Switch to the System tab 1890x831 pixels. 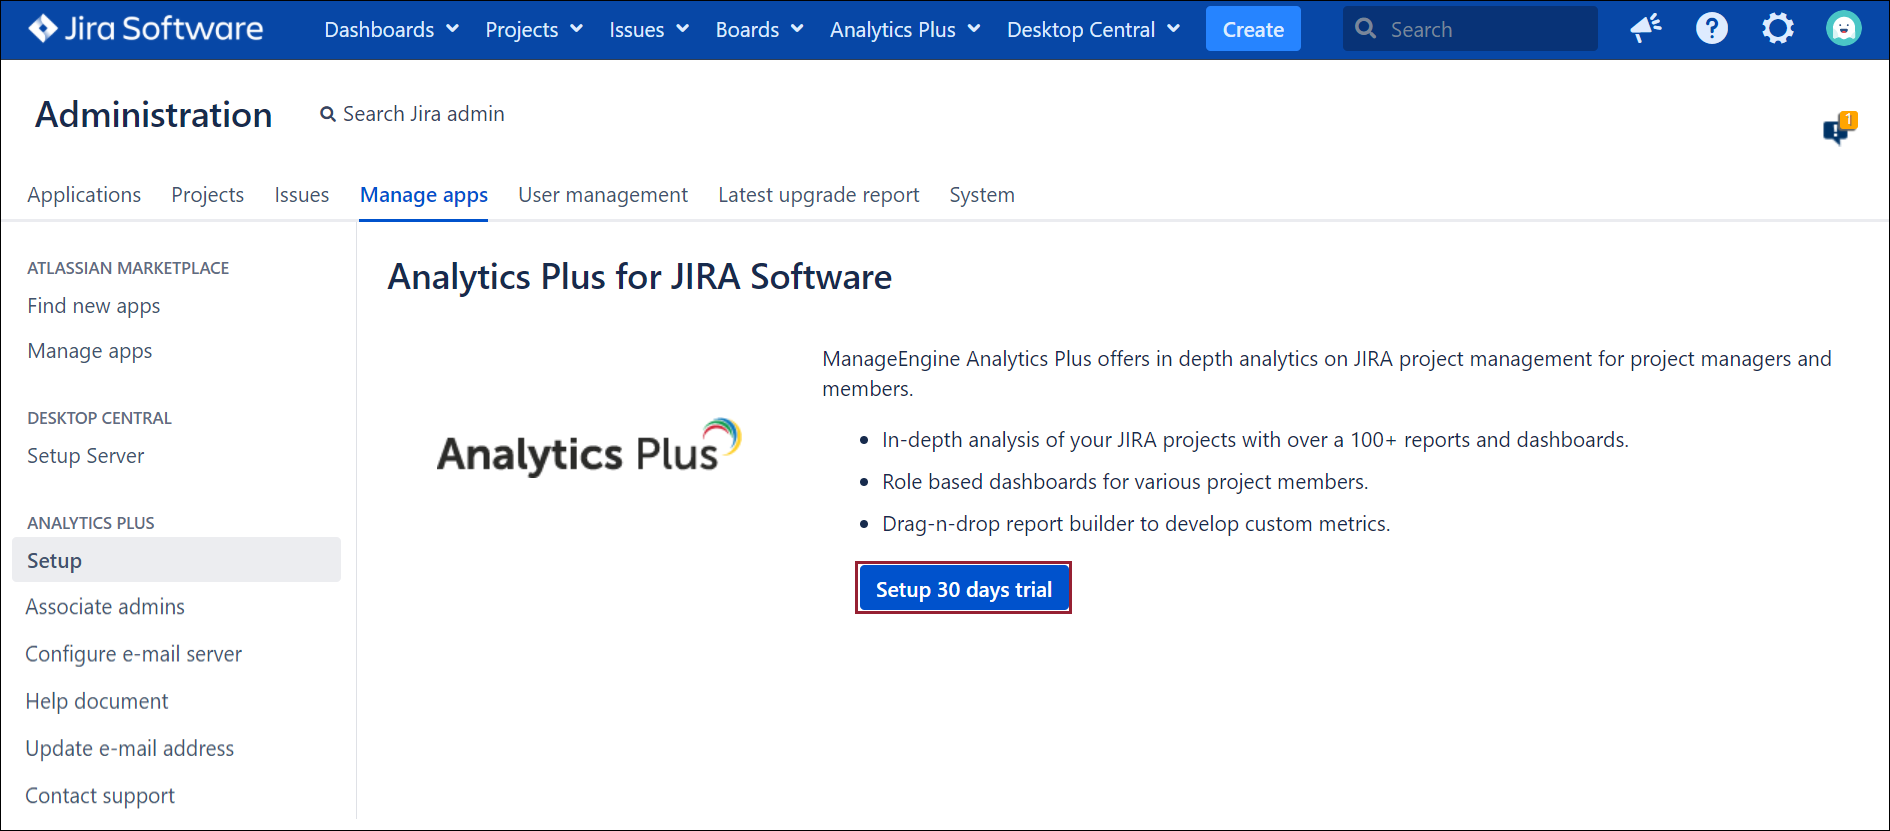point(981,195)
